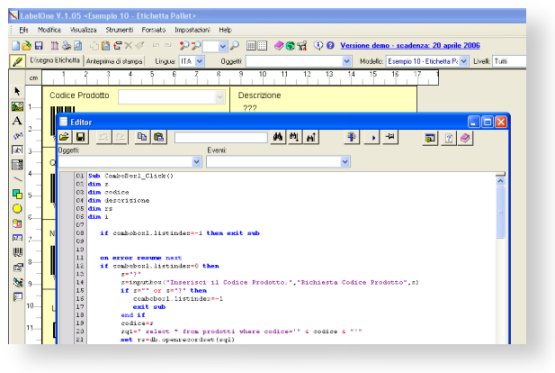This screenshot has height=373, width=555.
Task: Open the Formato menu
Action: coord(154,30)
